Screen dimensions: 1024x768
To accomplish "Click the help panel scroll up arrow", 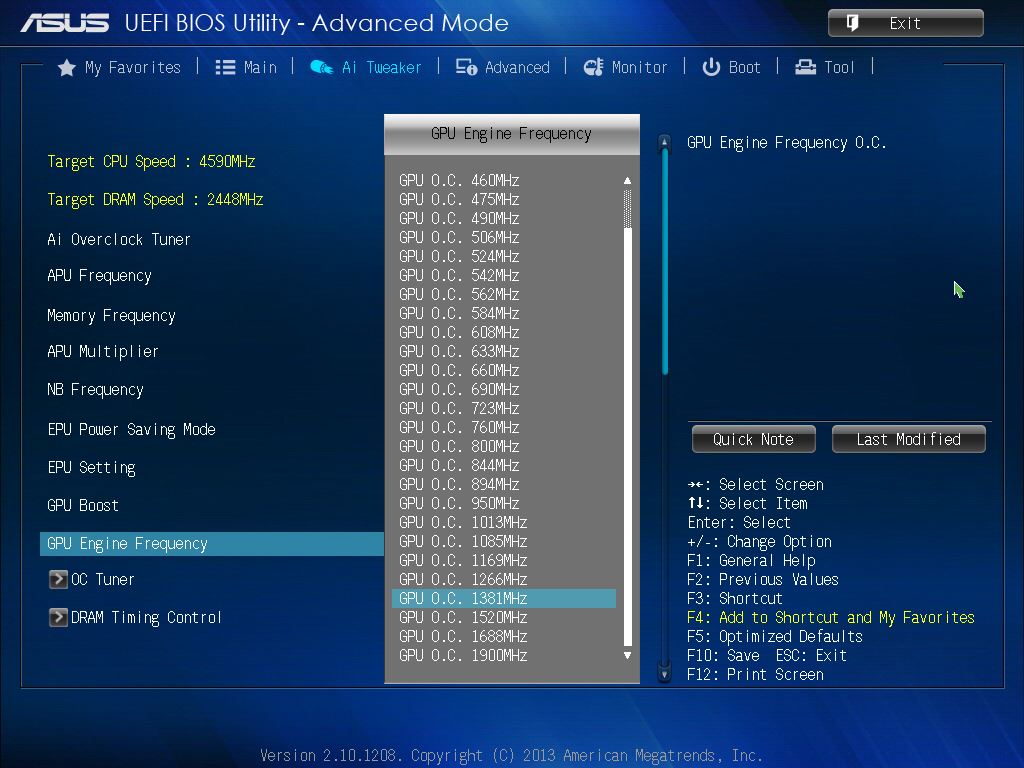I will pyautogui.click(x=665, y=142).
